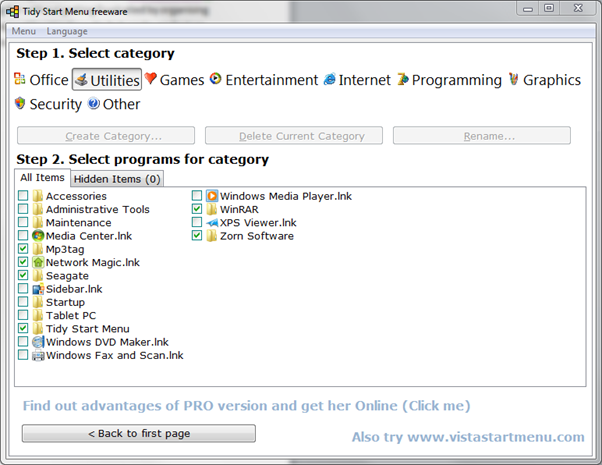Tick the Maintenance checkbox
The image size is (602, 465).
pos(23,222)
